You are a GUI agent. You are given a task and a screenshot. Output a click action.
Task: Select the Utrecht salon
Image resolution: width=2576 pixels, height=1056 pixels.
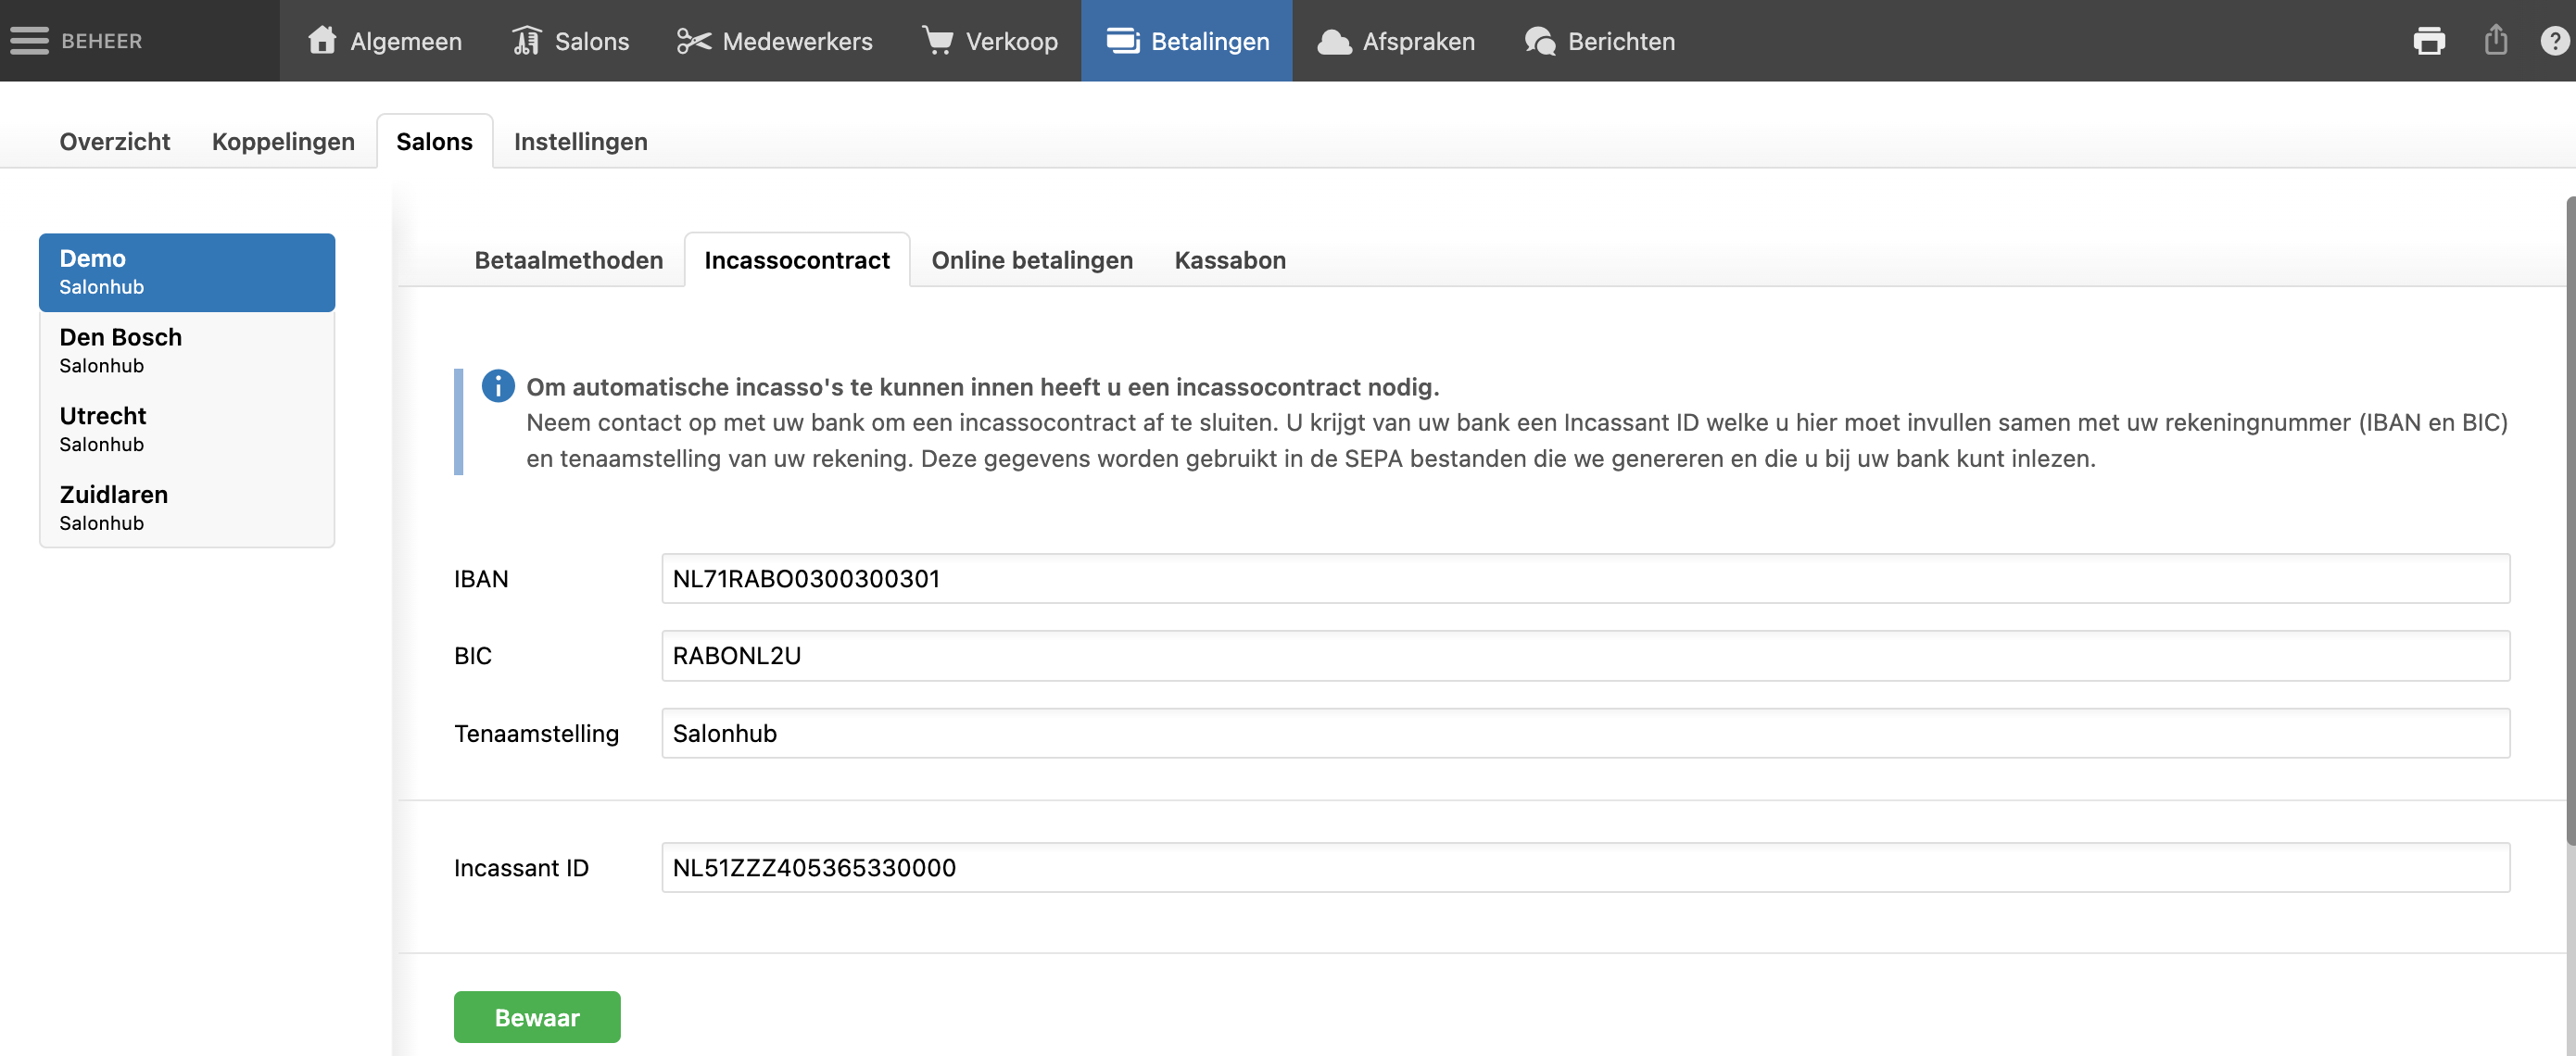point(187,429)
